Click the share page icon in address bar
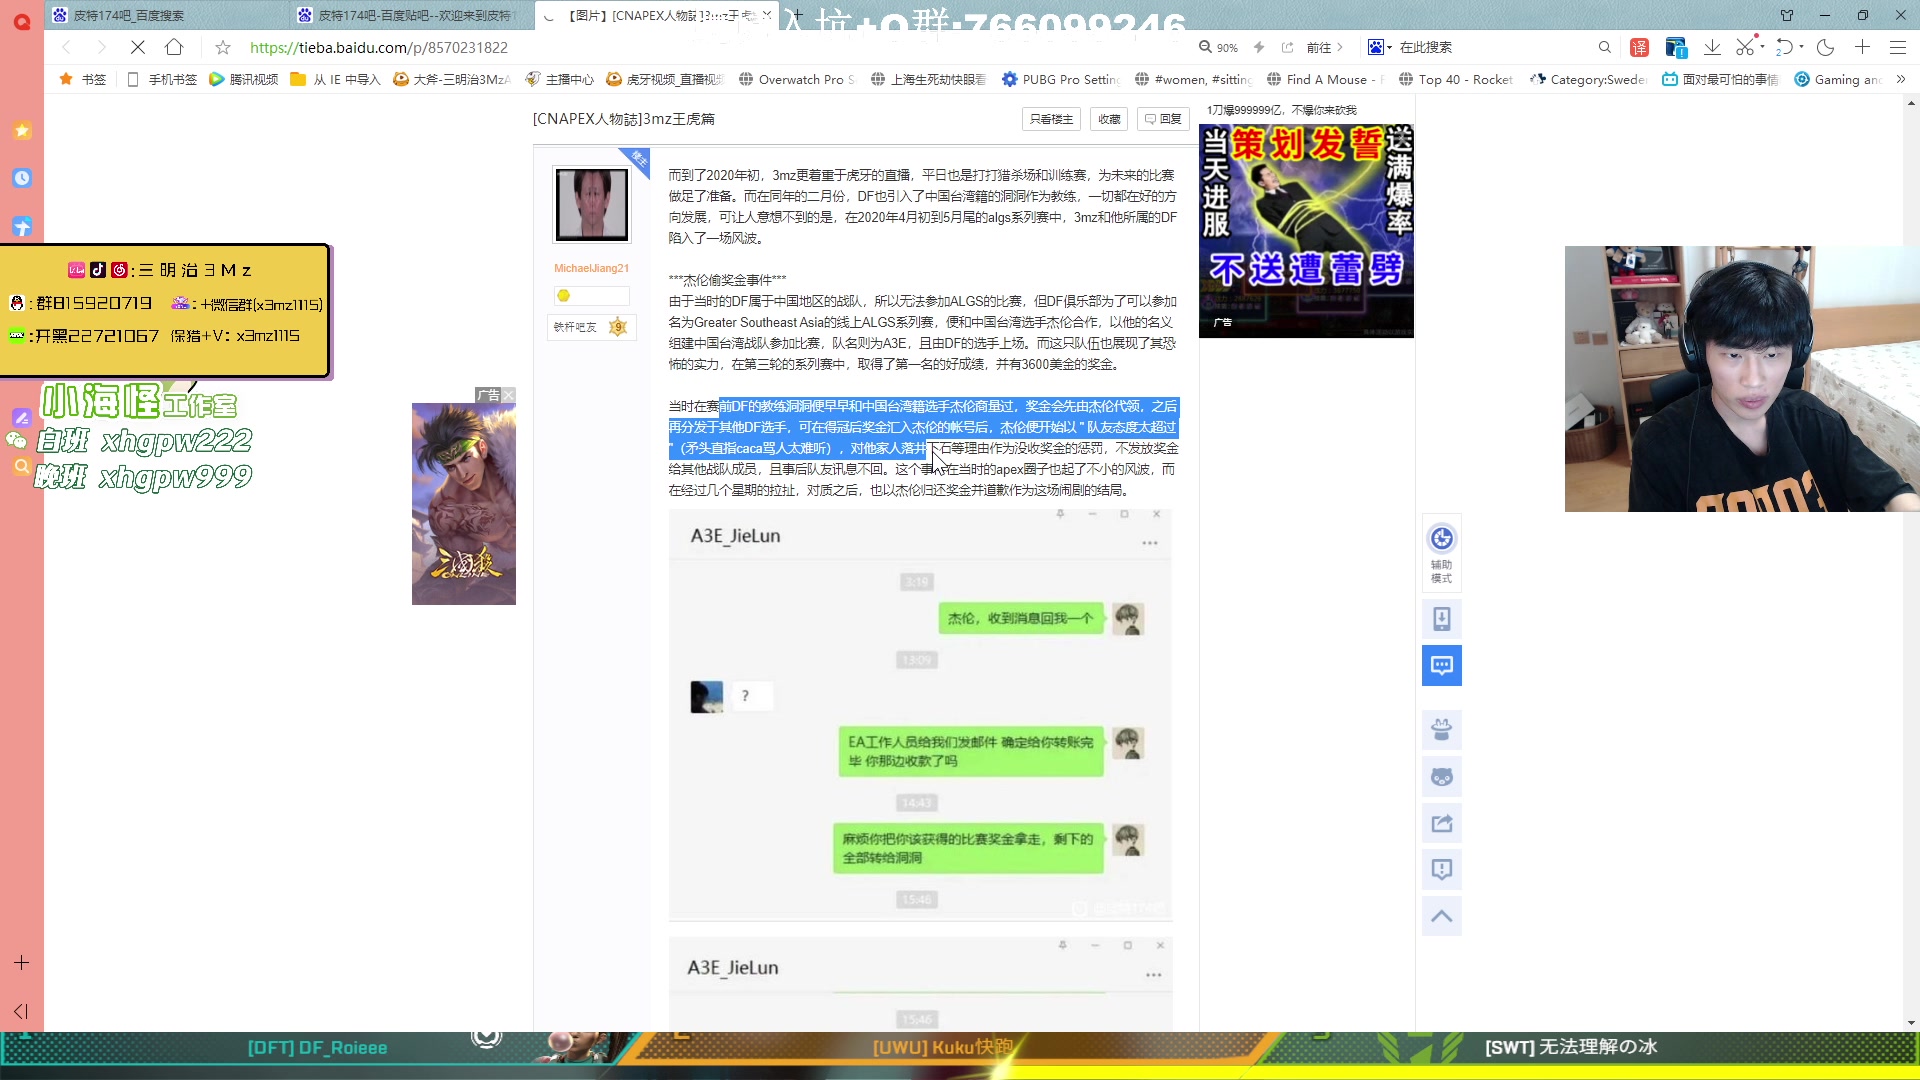This screenshot has width=1920, height=1080. (1287, 47)
